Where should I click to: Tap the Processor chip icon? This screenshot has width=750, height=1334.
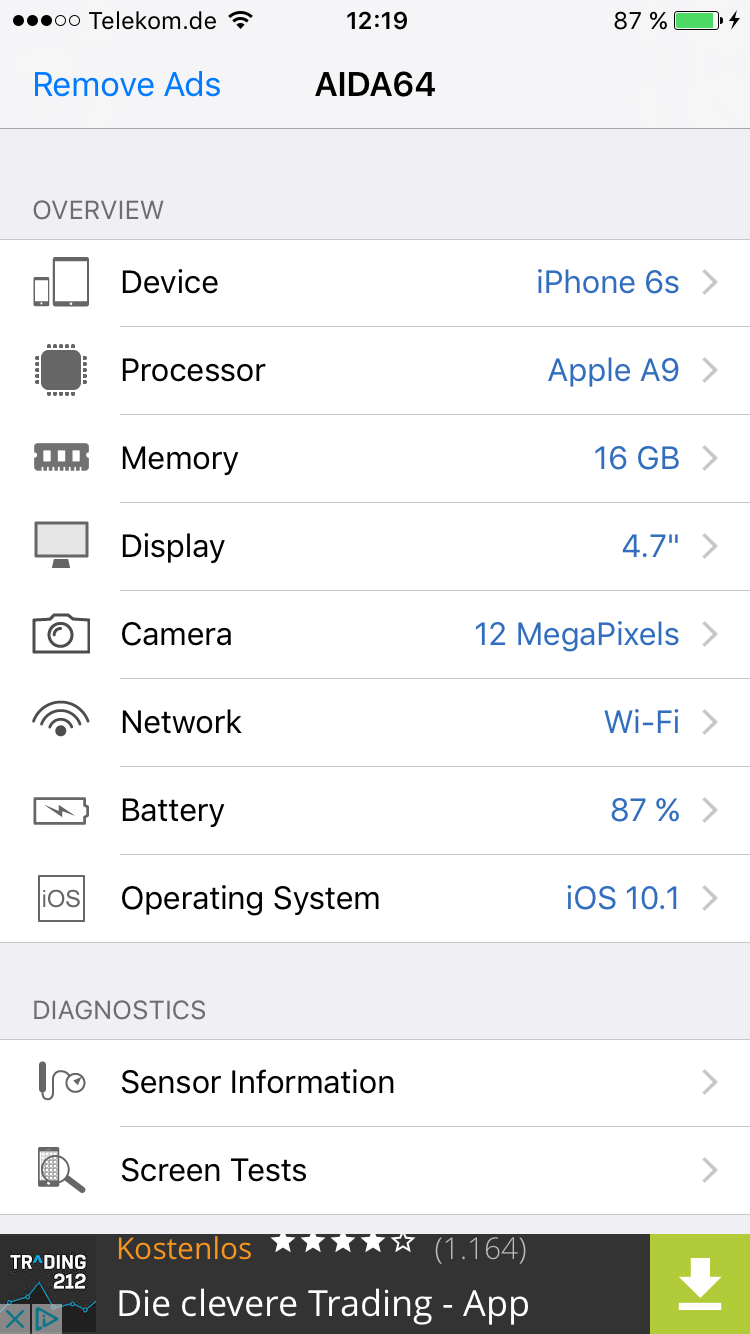pyautogui.click(x=61, y=370)
